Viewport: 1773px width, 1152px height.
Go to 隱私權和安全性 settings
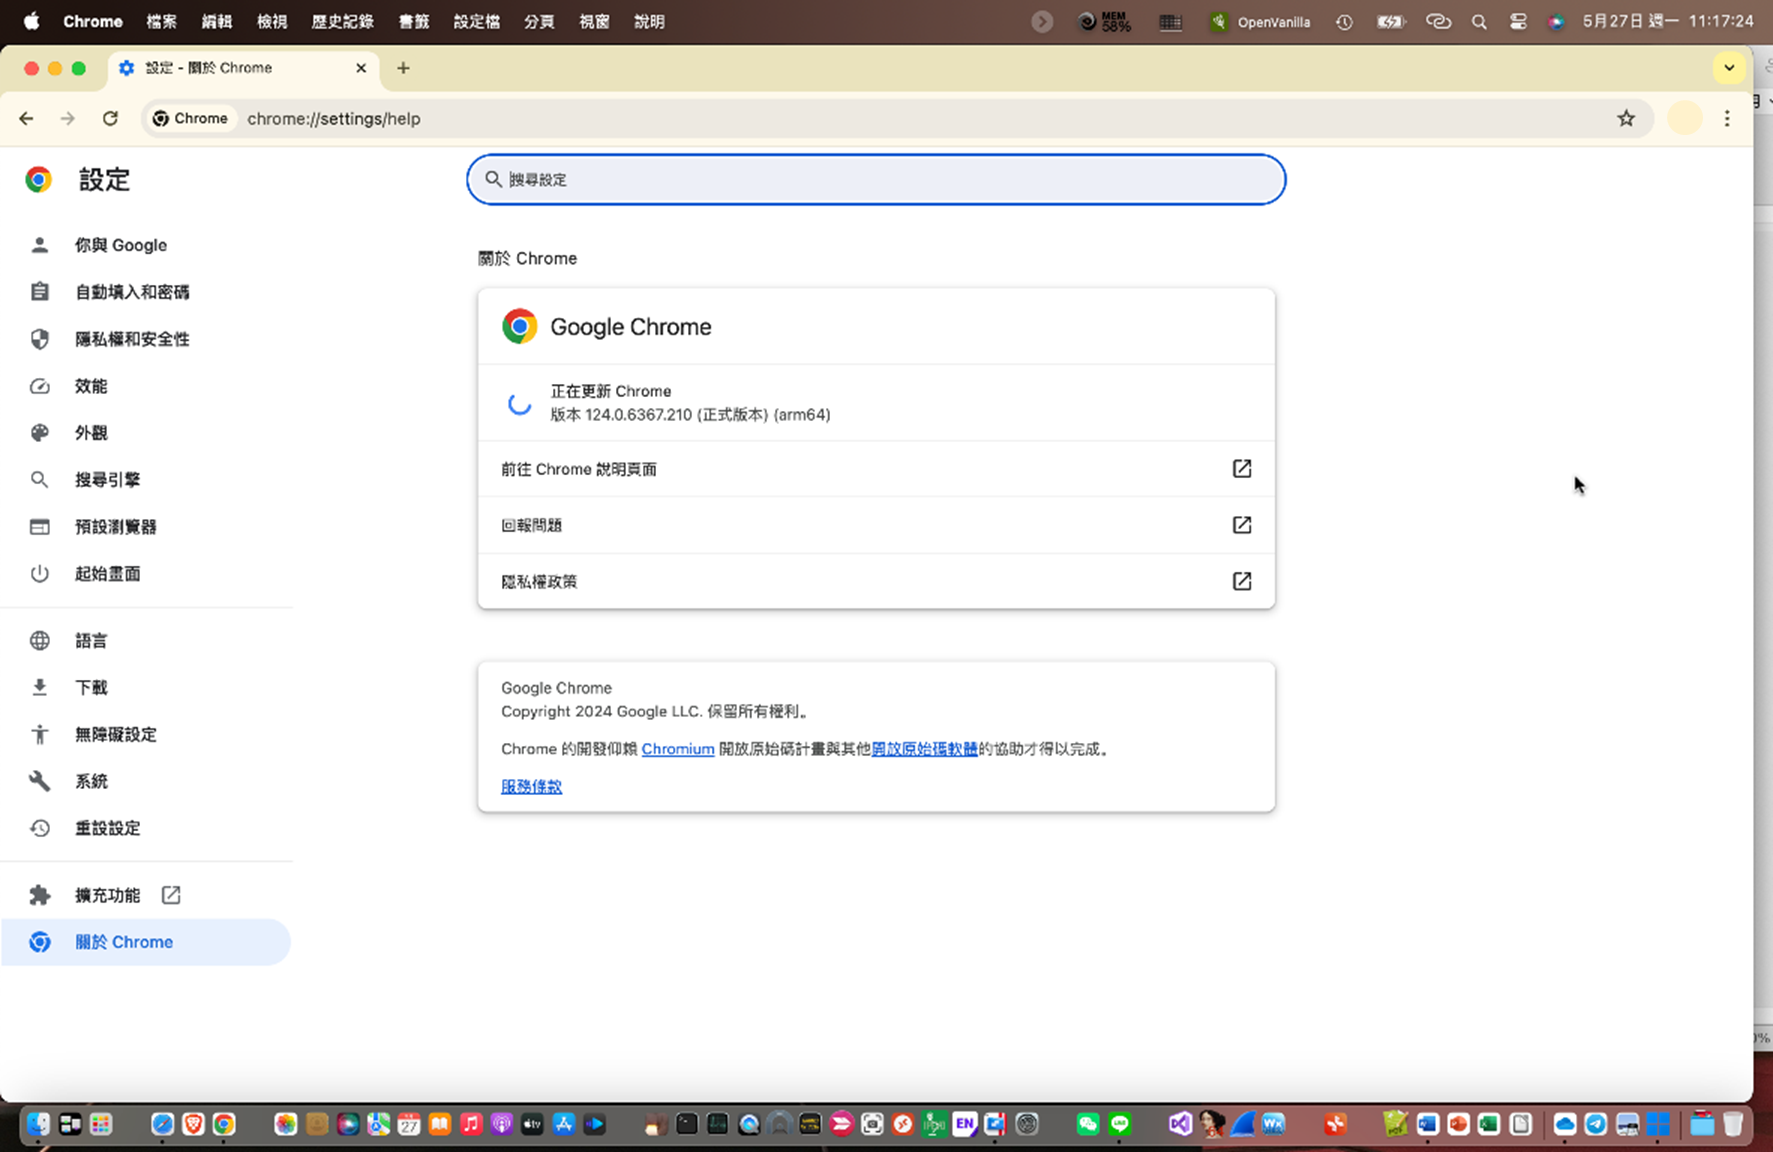point(131,339)
